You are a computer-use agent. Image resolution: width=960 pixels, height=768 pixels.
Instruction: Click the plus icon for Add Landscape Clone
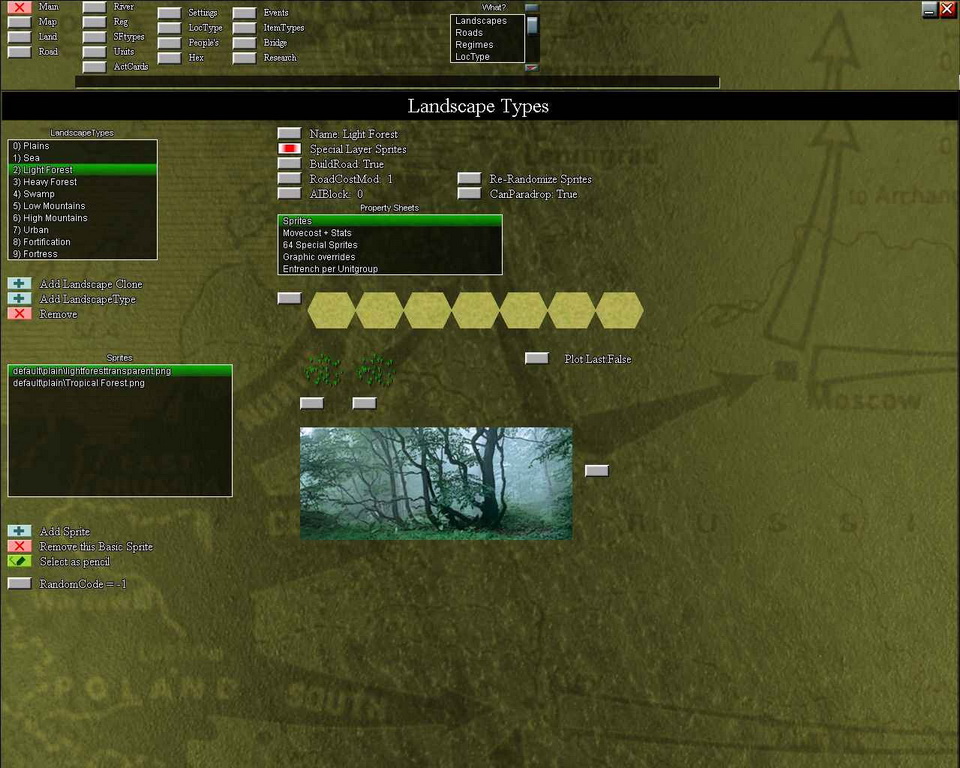(19, 284)
